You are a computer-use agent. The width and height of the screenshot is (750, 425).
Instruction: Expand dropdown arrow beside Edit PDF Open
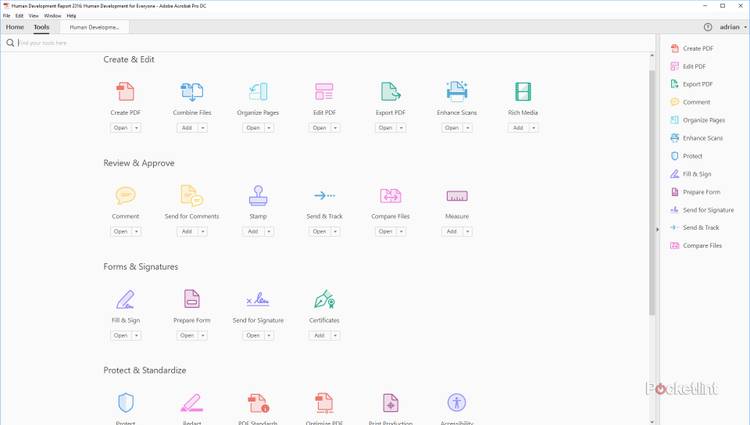click(335, 128)
